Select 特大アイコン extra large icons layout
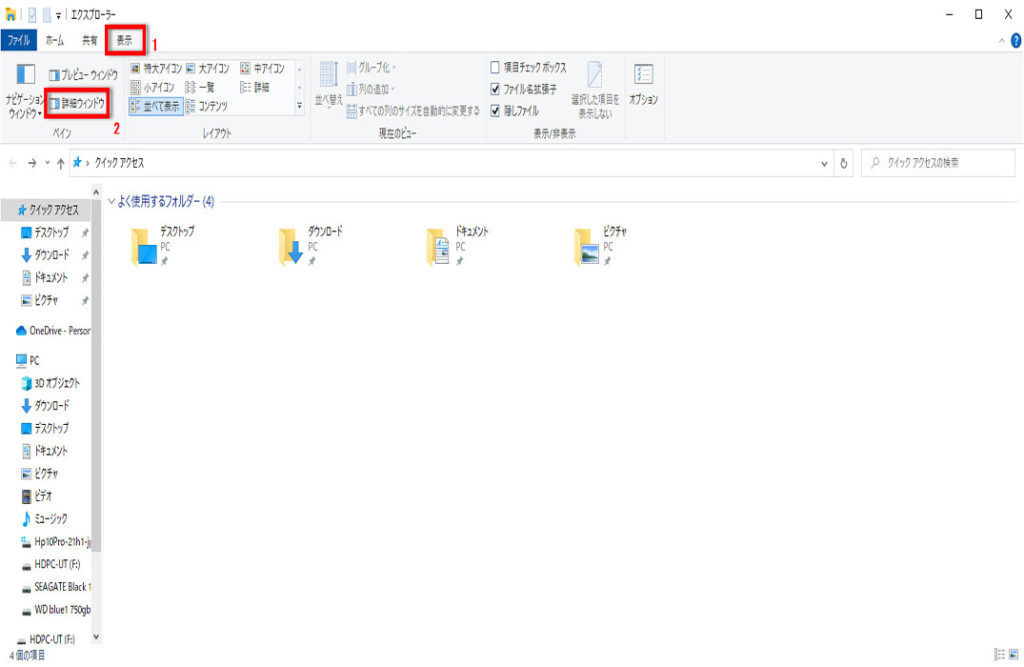The image size is (1024, 667). pos(155,69)
